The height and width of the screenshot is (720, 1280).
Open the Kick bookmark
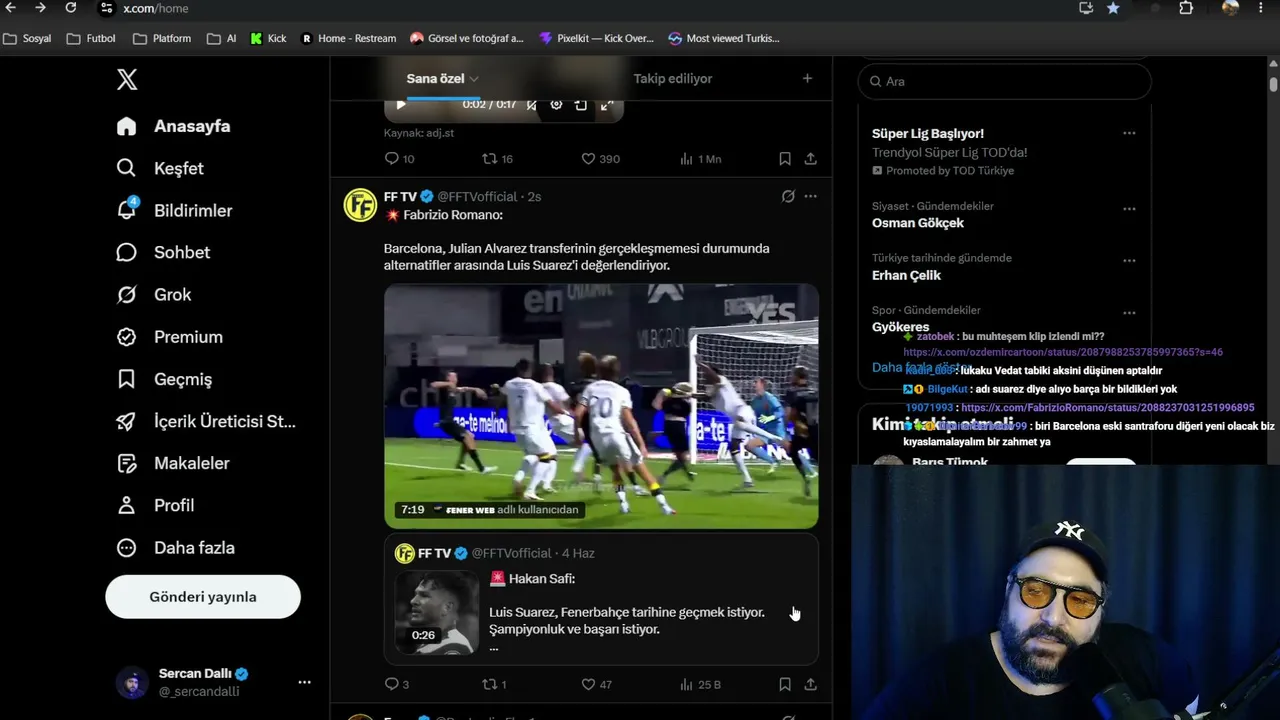point(268,38)
